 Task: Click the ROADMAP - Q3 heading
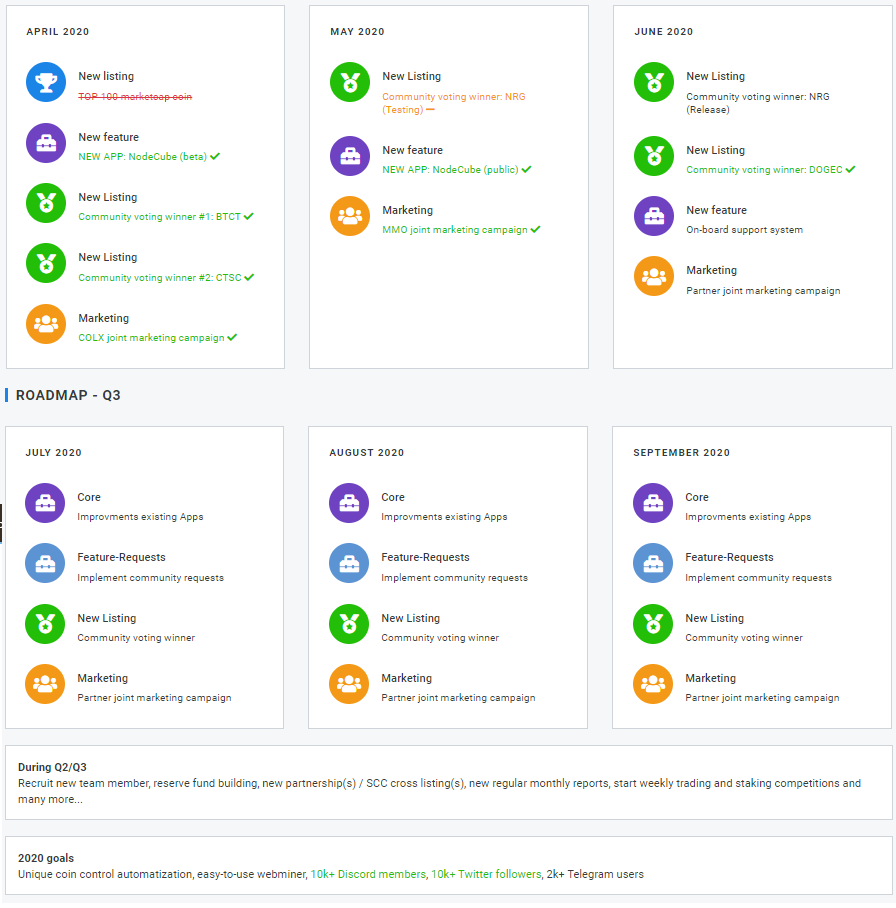68,396
